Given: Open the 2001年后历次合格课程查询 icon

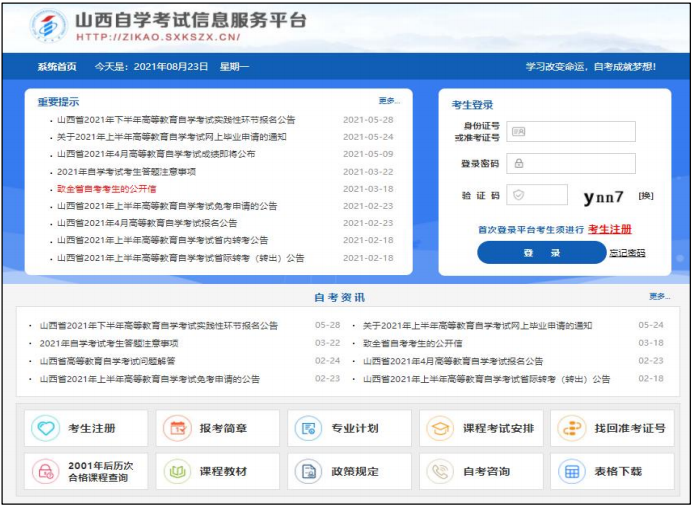Looking at the screenshot, I should (46, 471).
